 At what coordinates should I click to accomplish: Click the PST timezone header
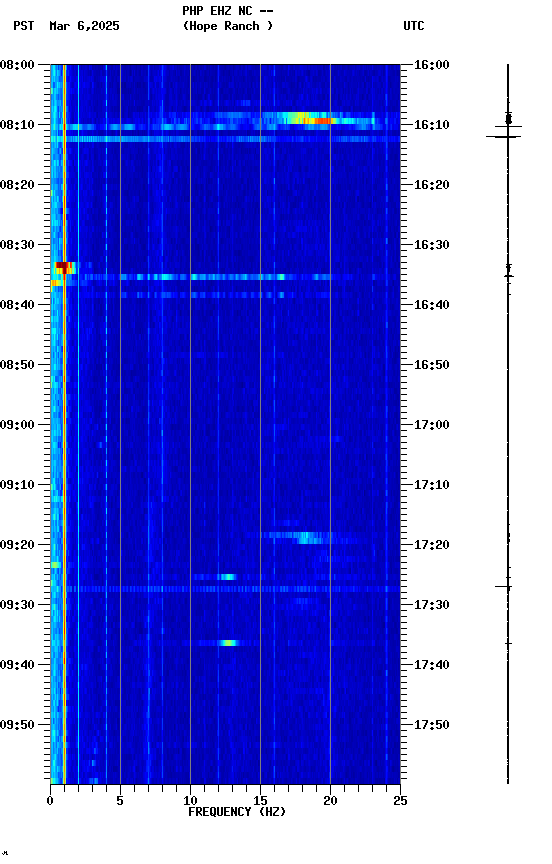(x=24, y=26)
